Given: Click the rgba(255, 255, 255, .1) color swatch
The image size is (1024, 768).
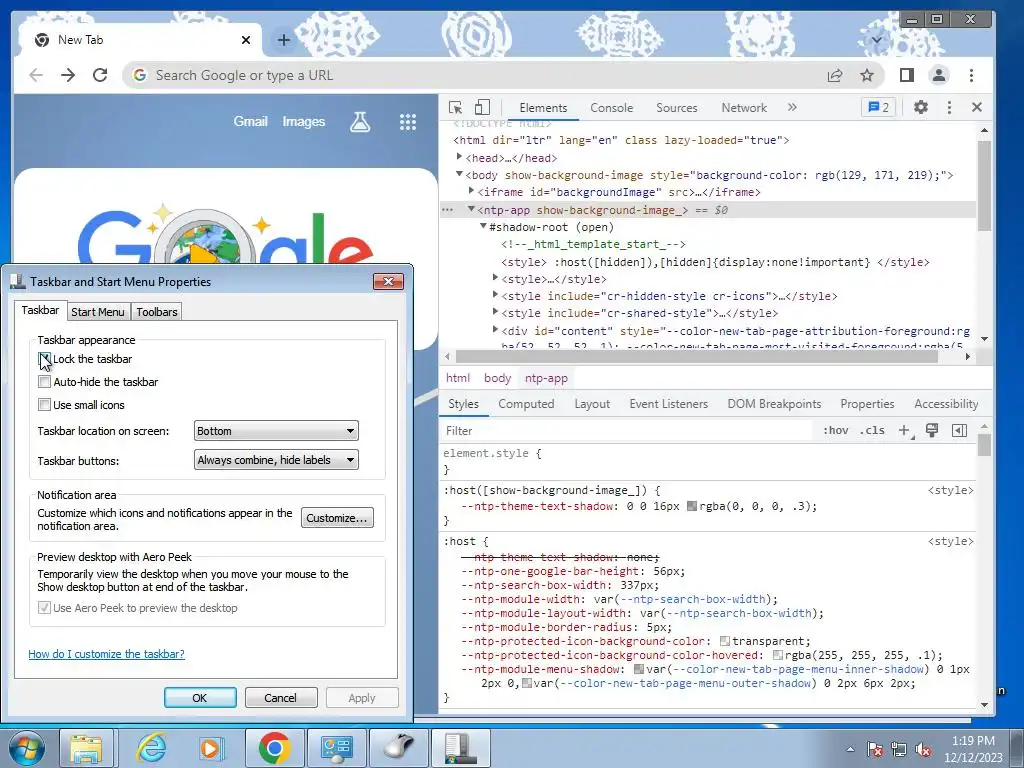Looking at the screenshot, I should [x=778, y=655].
